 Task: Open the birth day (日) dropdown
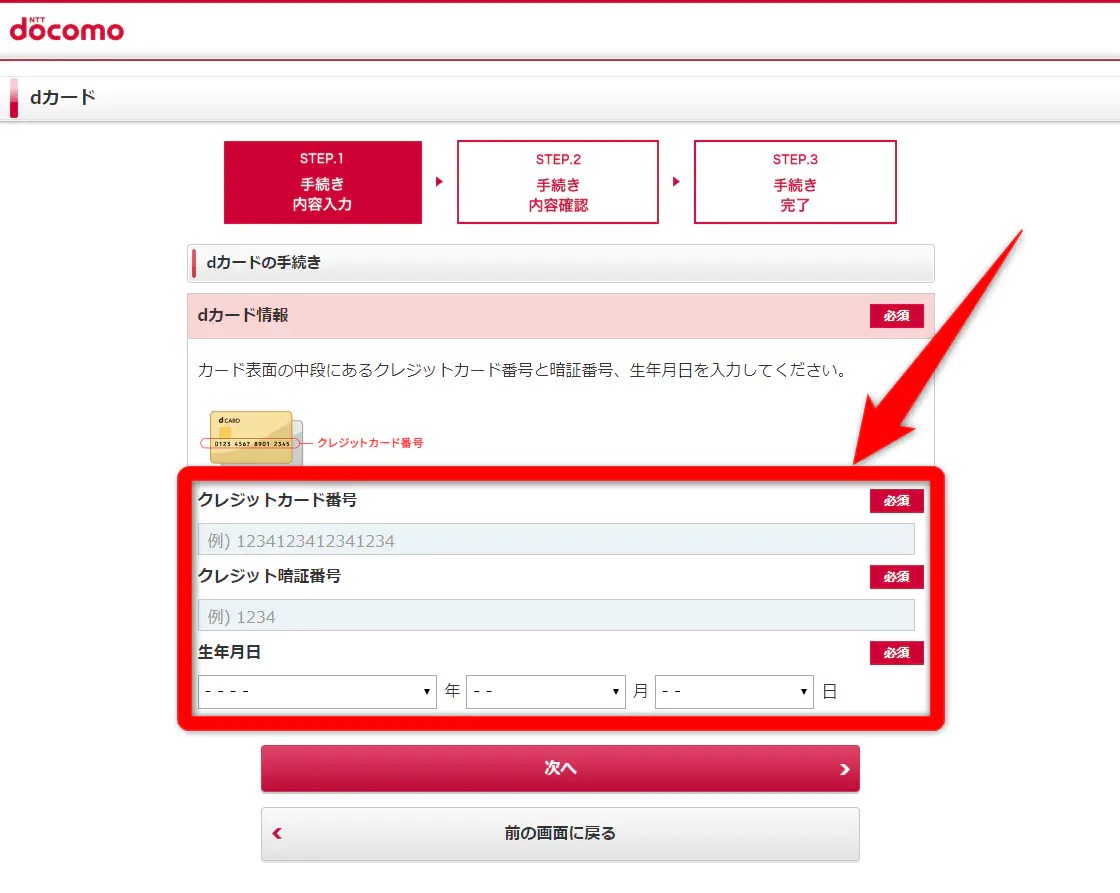click(734, 692)
